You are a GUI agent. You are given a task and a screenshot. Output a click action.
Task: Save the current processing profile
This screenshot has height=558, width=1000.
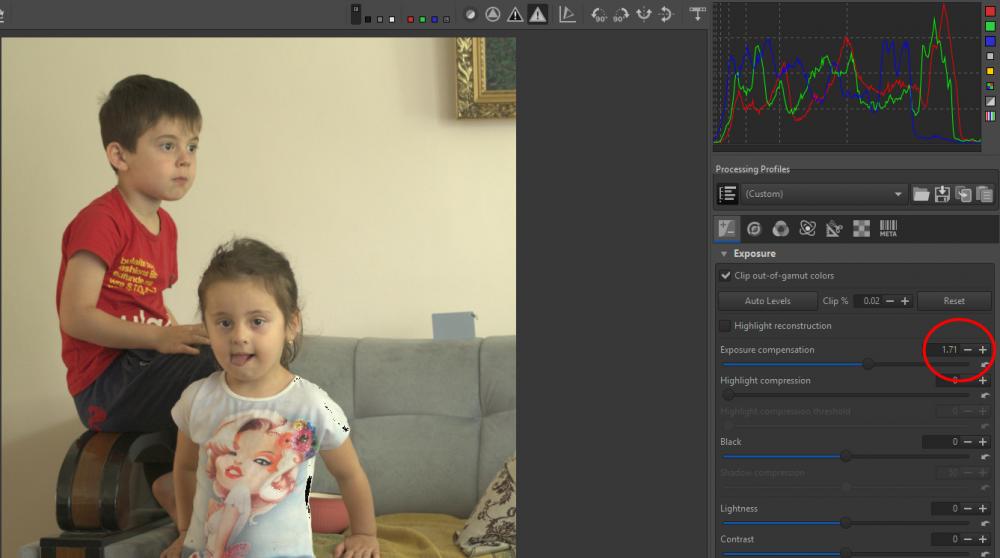tap(942, 194)
